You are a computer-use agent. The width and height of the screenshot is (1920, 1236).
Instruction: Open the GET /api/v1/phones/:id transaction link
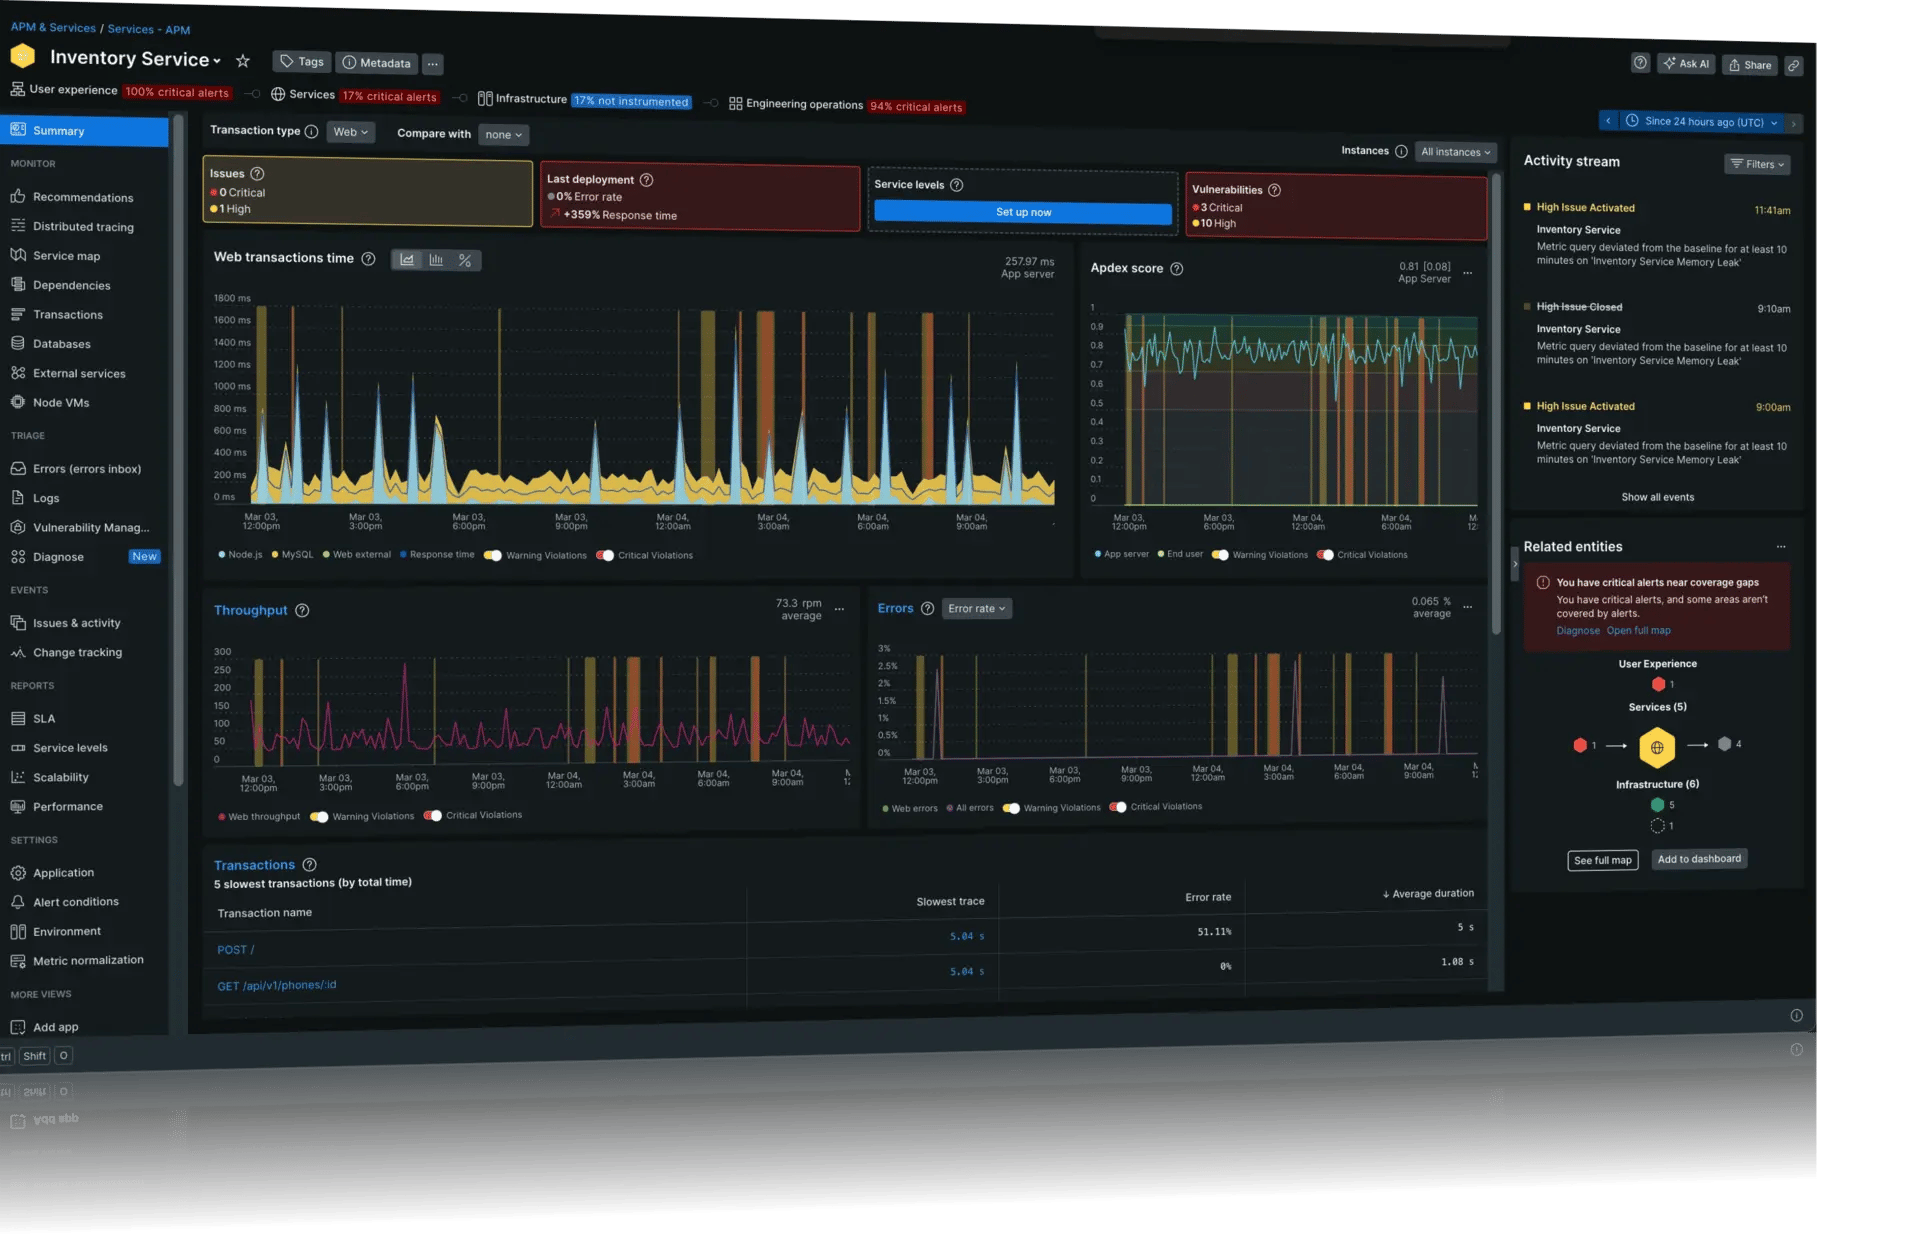pos(277,986)
